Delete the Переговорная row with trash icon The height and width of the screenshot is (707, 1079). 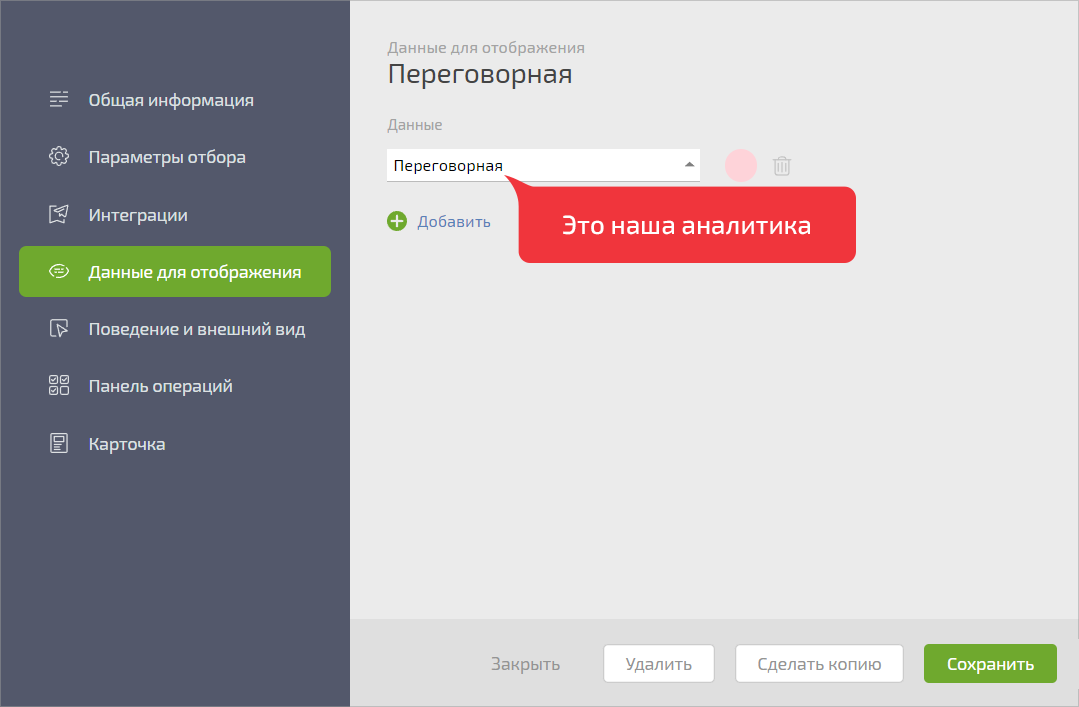point(781,166)
